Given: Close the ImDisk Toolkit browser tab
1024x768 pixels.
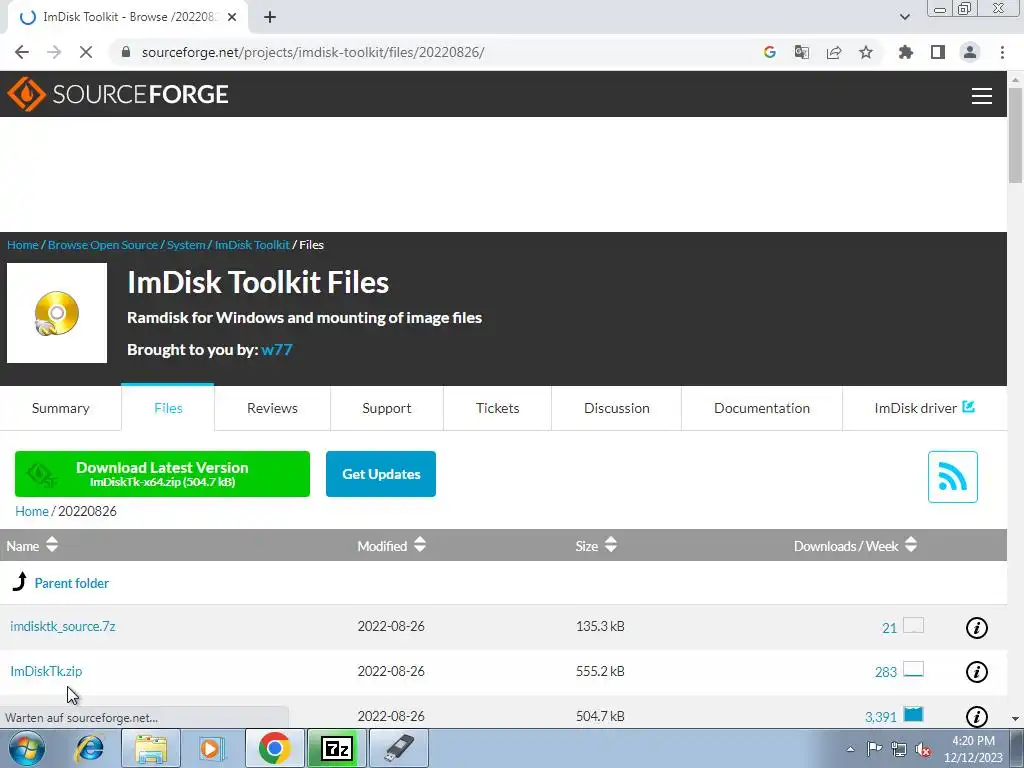Looking at the screenshot, I should click(x=232, y=17).
